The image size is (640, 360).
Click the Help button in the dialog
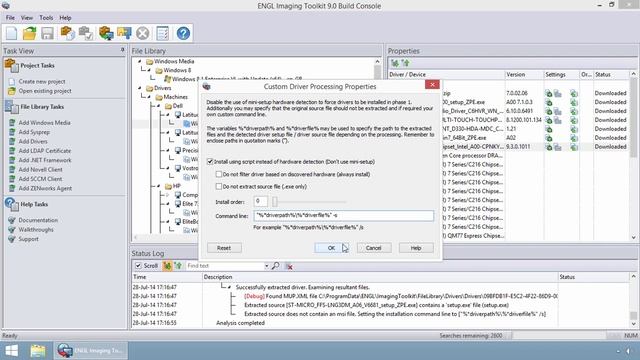416,248
